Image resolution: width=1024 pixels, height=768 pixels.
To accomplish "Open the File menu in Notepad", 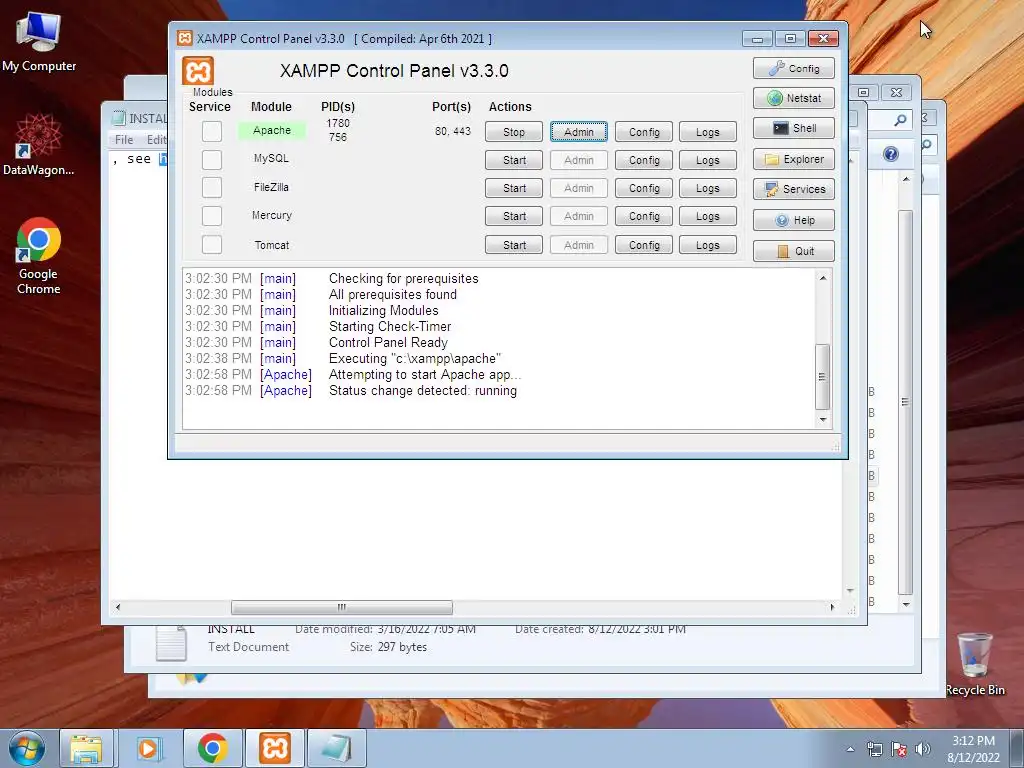I will click(124, 140).
